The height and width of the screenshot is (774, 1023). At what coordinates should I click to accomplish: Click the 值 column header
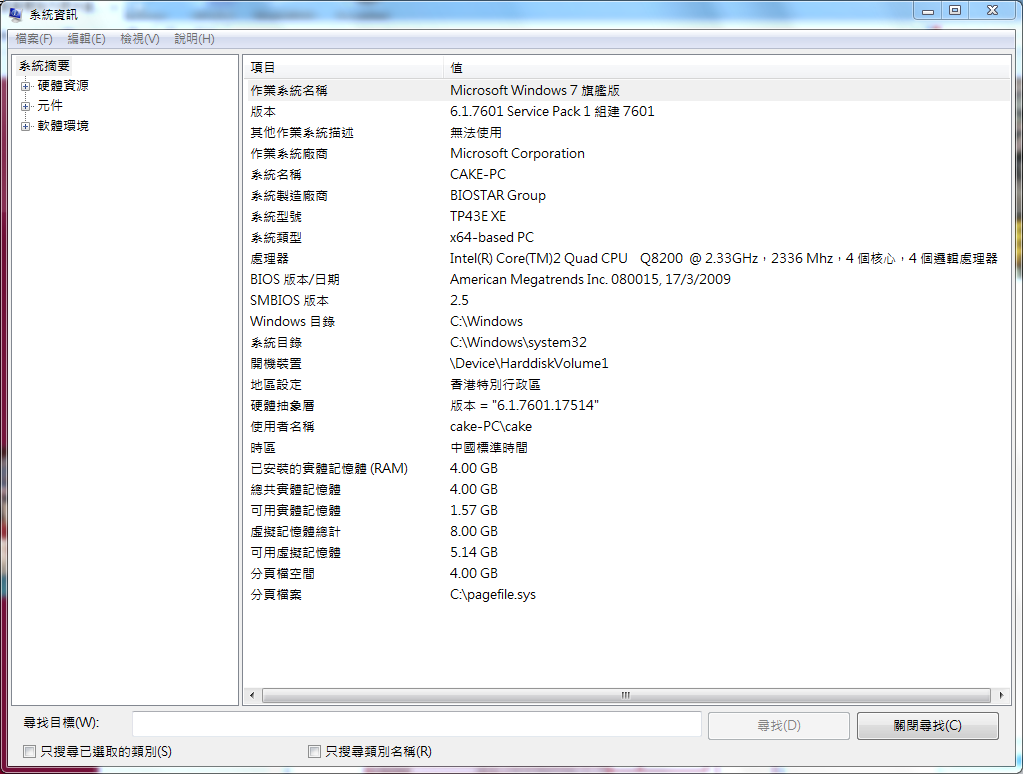click(x=727, y=68)
